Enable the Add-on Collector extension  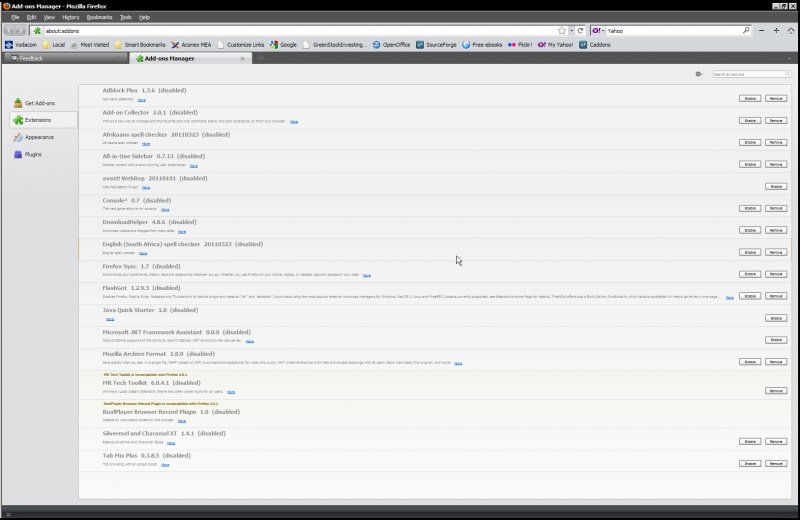coord(750,120)
